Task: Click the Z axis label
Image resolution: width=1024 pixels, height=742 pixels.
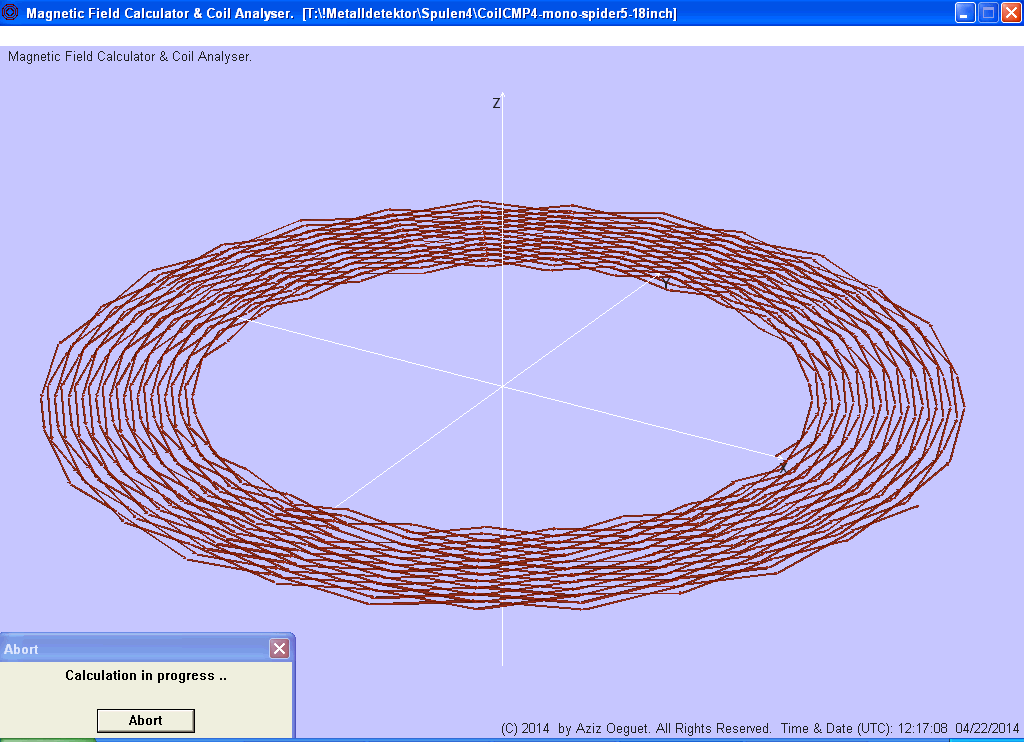Action: 495,103
